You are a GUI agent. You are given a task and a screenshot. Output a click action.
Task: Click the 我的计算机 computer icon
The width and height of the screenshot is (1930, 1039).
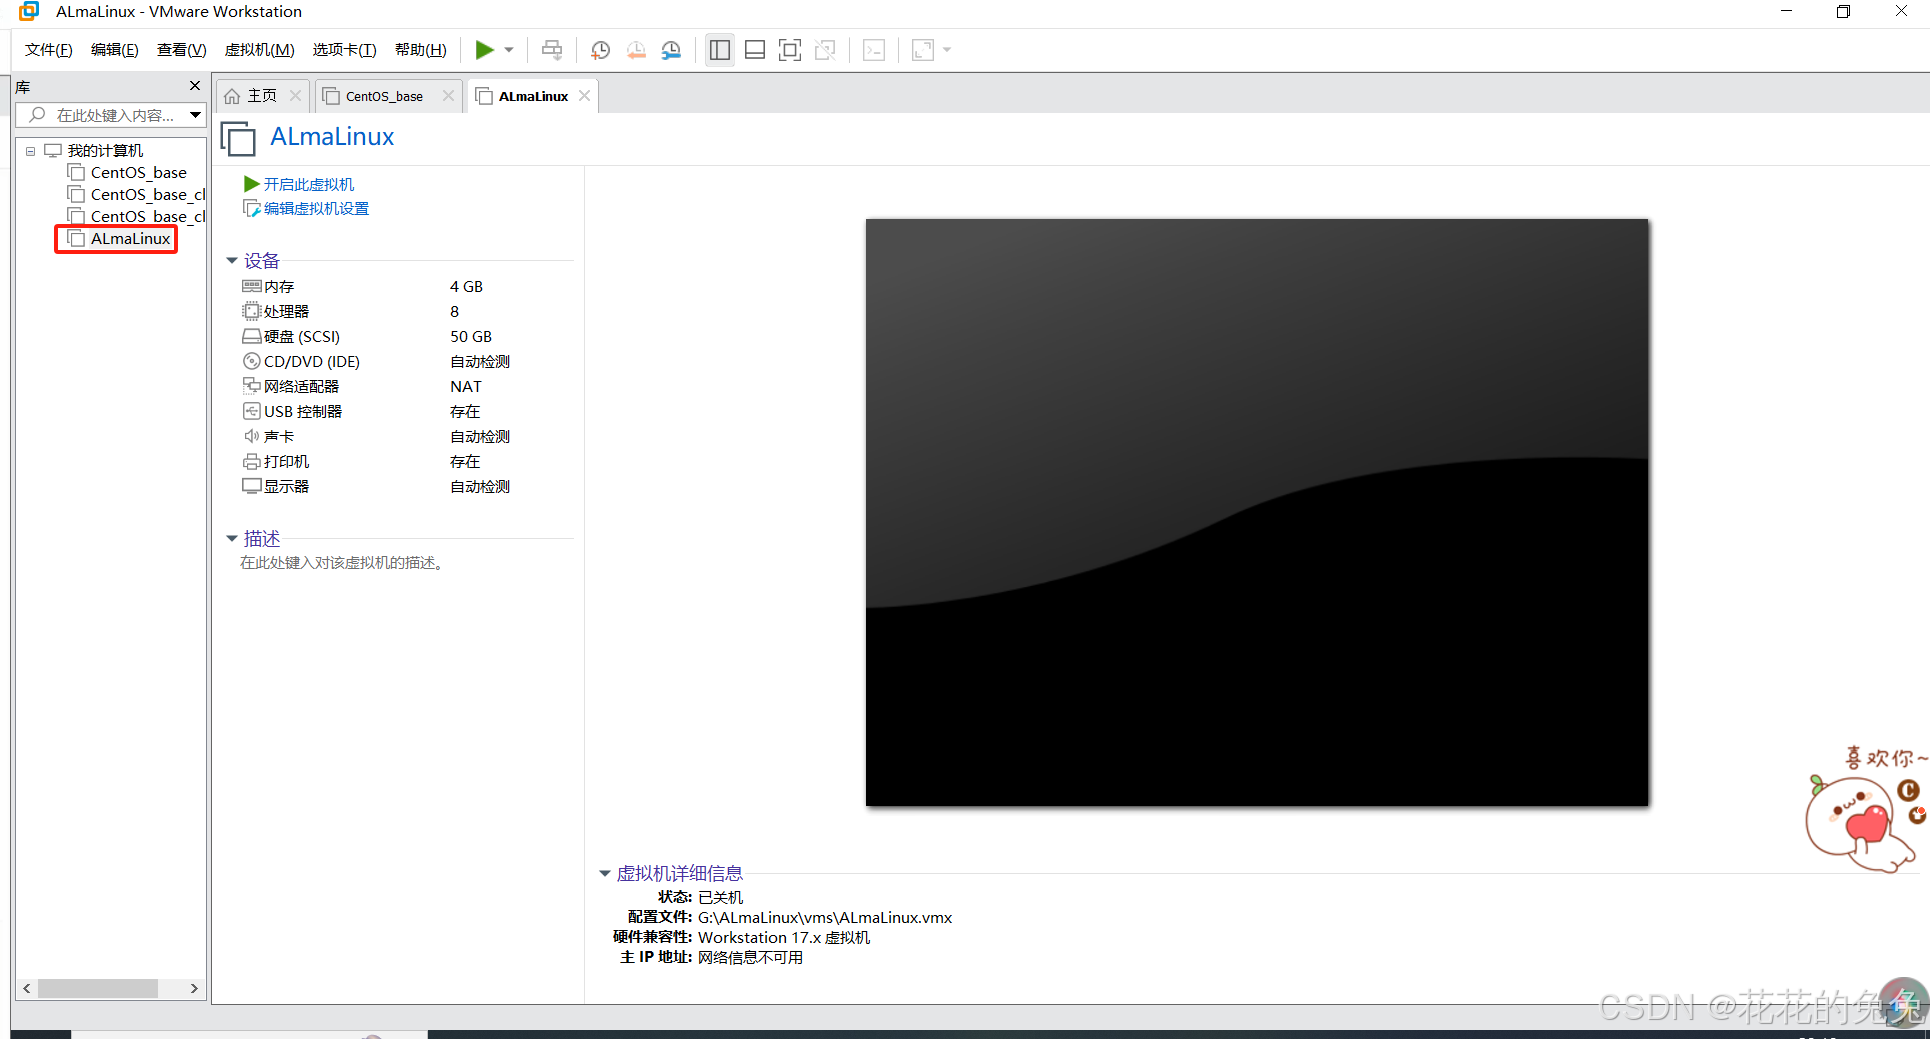pyautogui.click(x=53, y=151)
